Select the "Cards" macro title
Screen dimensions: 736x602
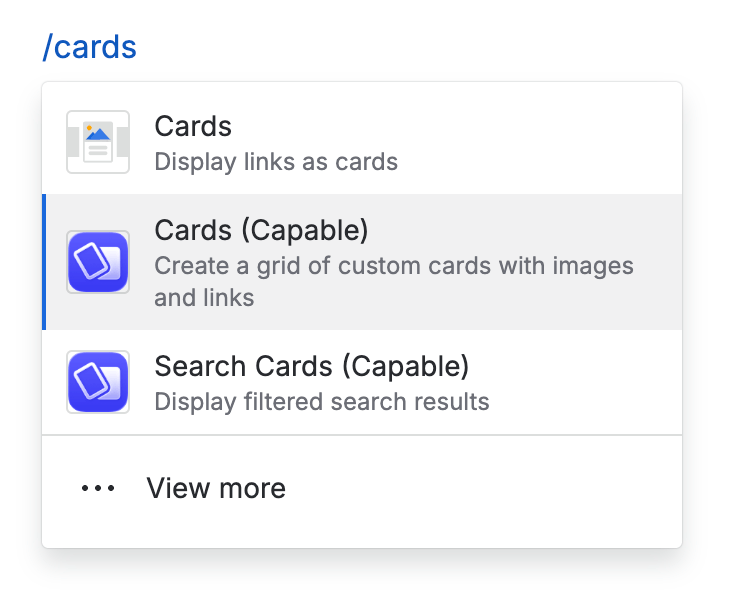pyautogui.click(x=193, y=127)
